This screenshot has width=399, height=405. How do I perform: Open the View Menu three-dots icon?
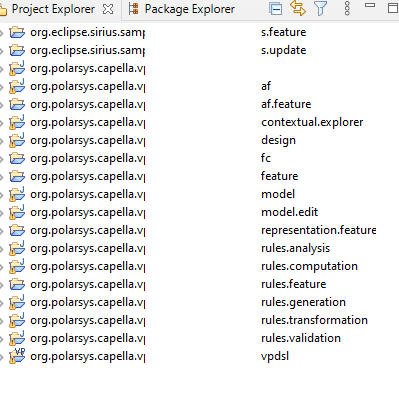(x=347, y=8)
